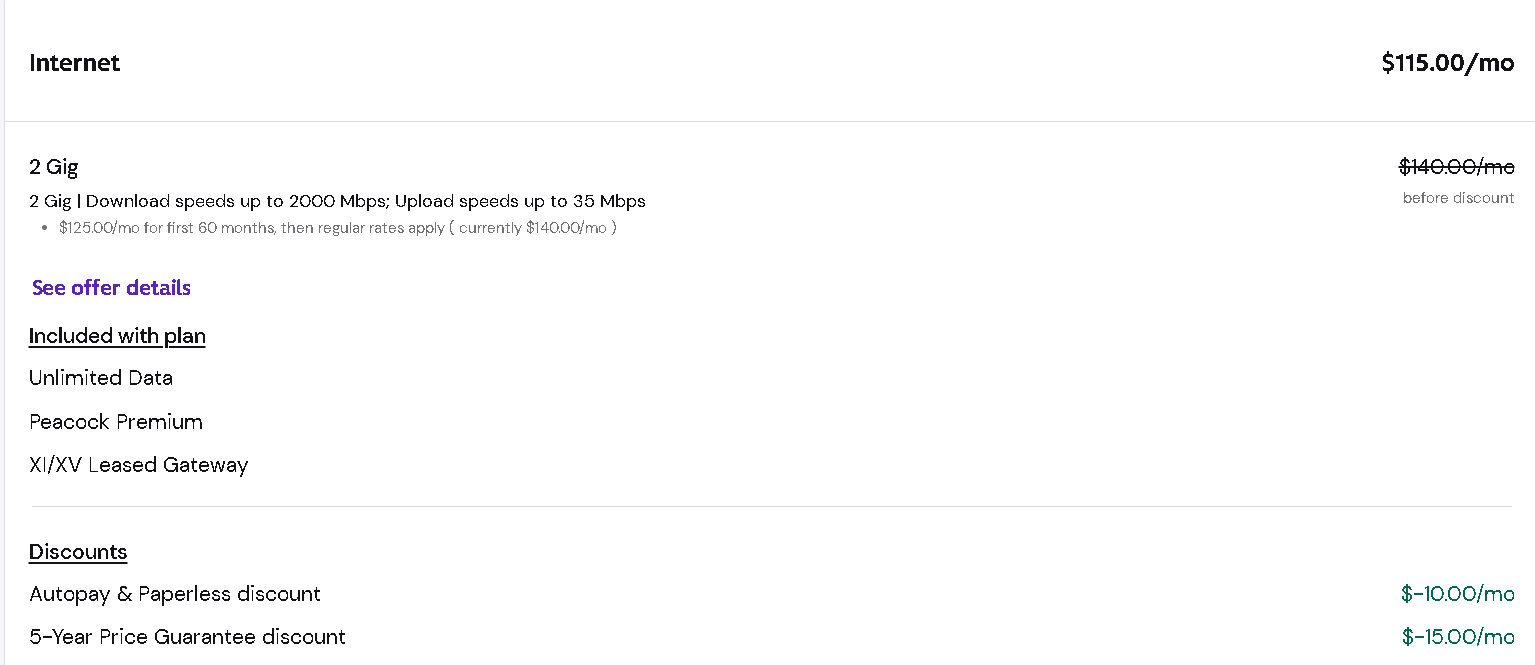
Task: Select the Unlimited Data item
Action: (x=101, y=378)
